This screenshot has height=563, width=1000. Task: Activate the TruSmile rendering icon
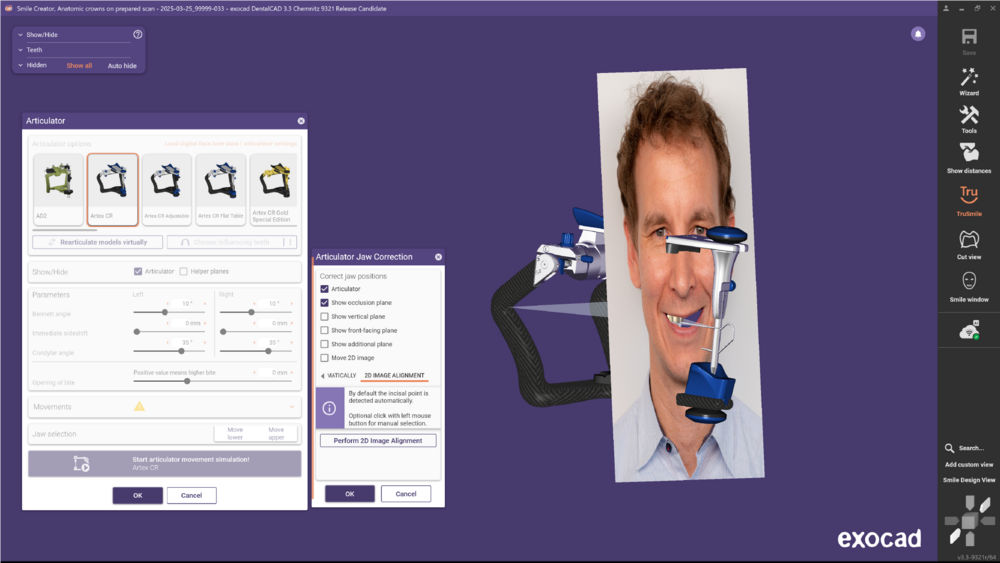(969, 194)
